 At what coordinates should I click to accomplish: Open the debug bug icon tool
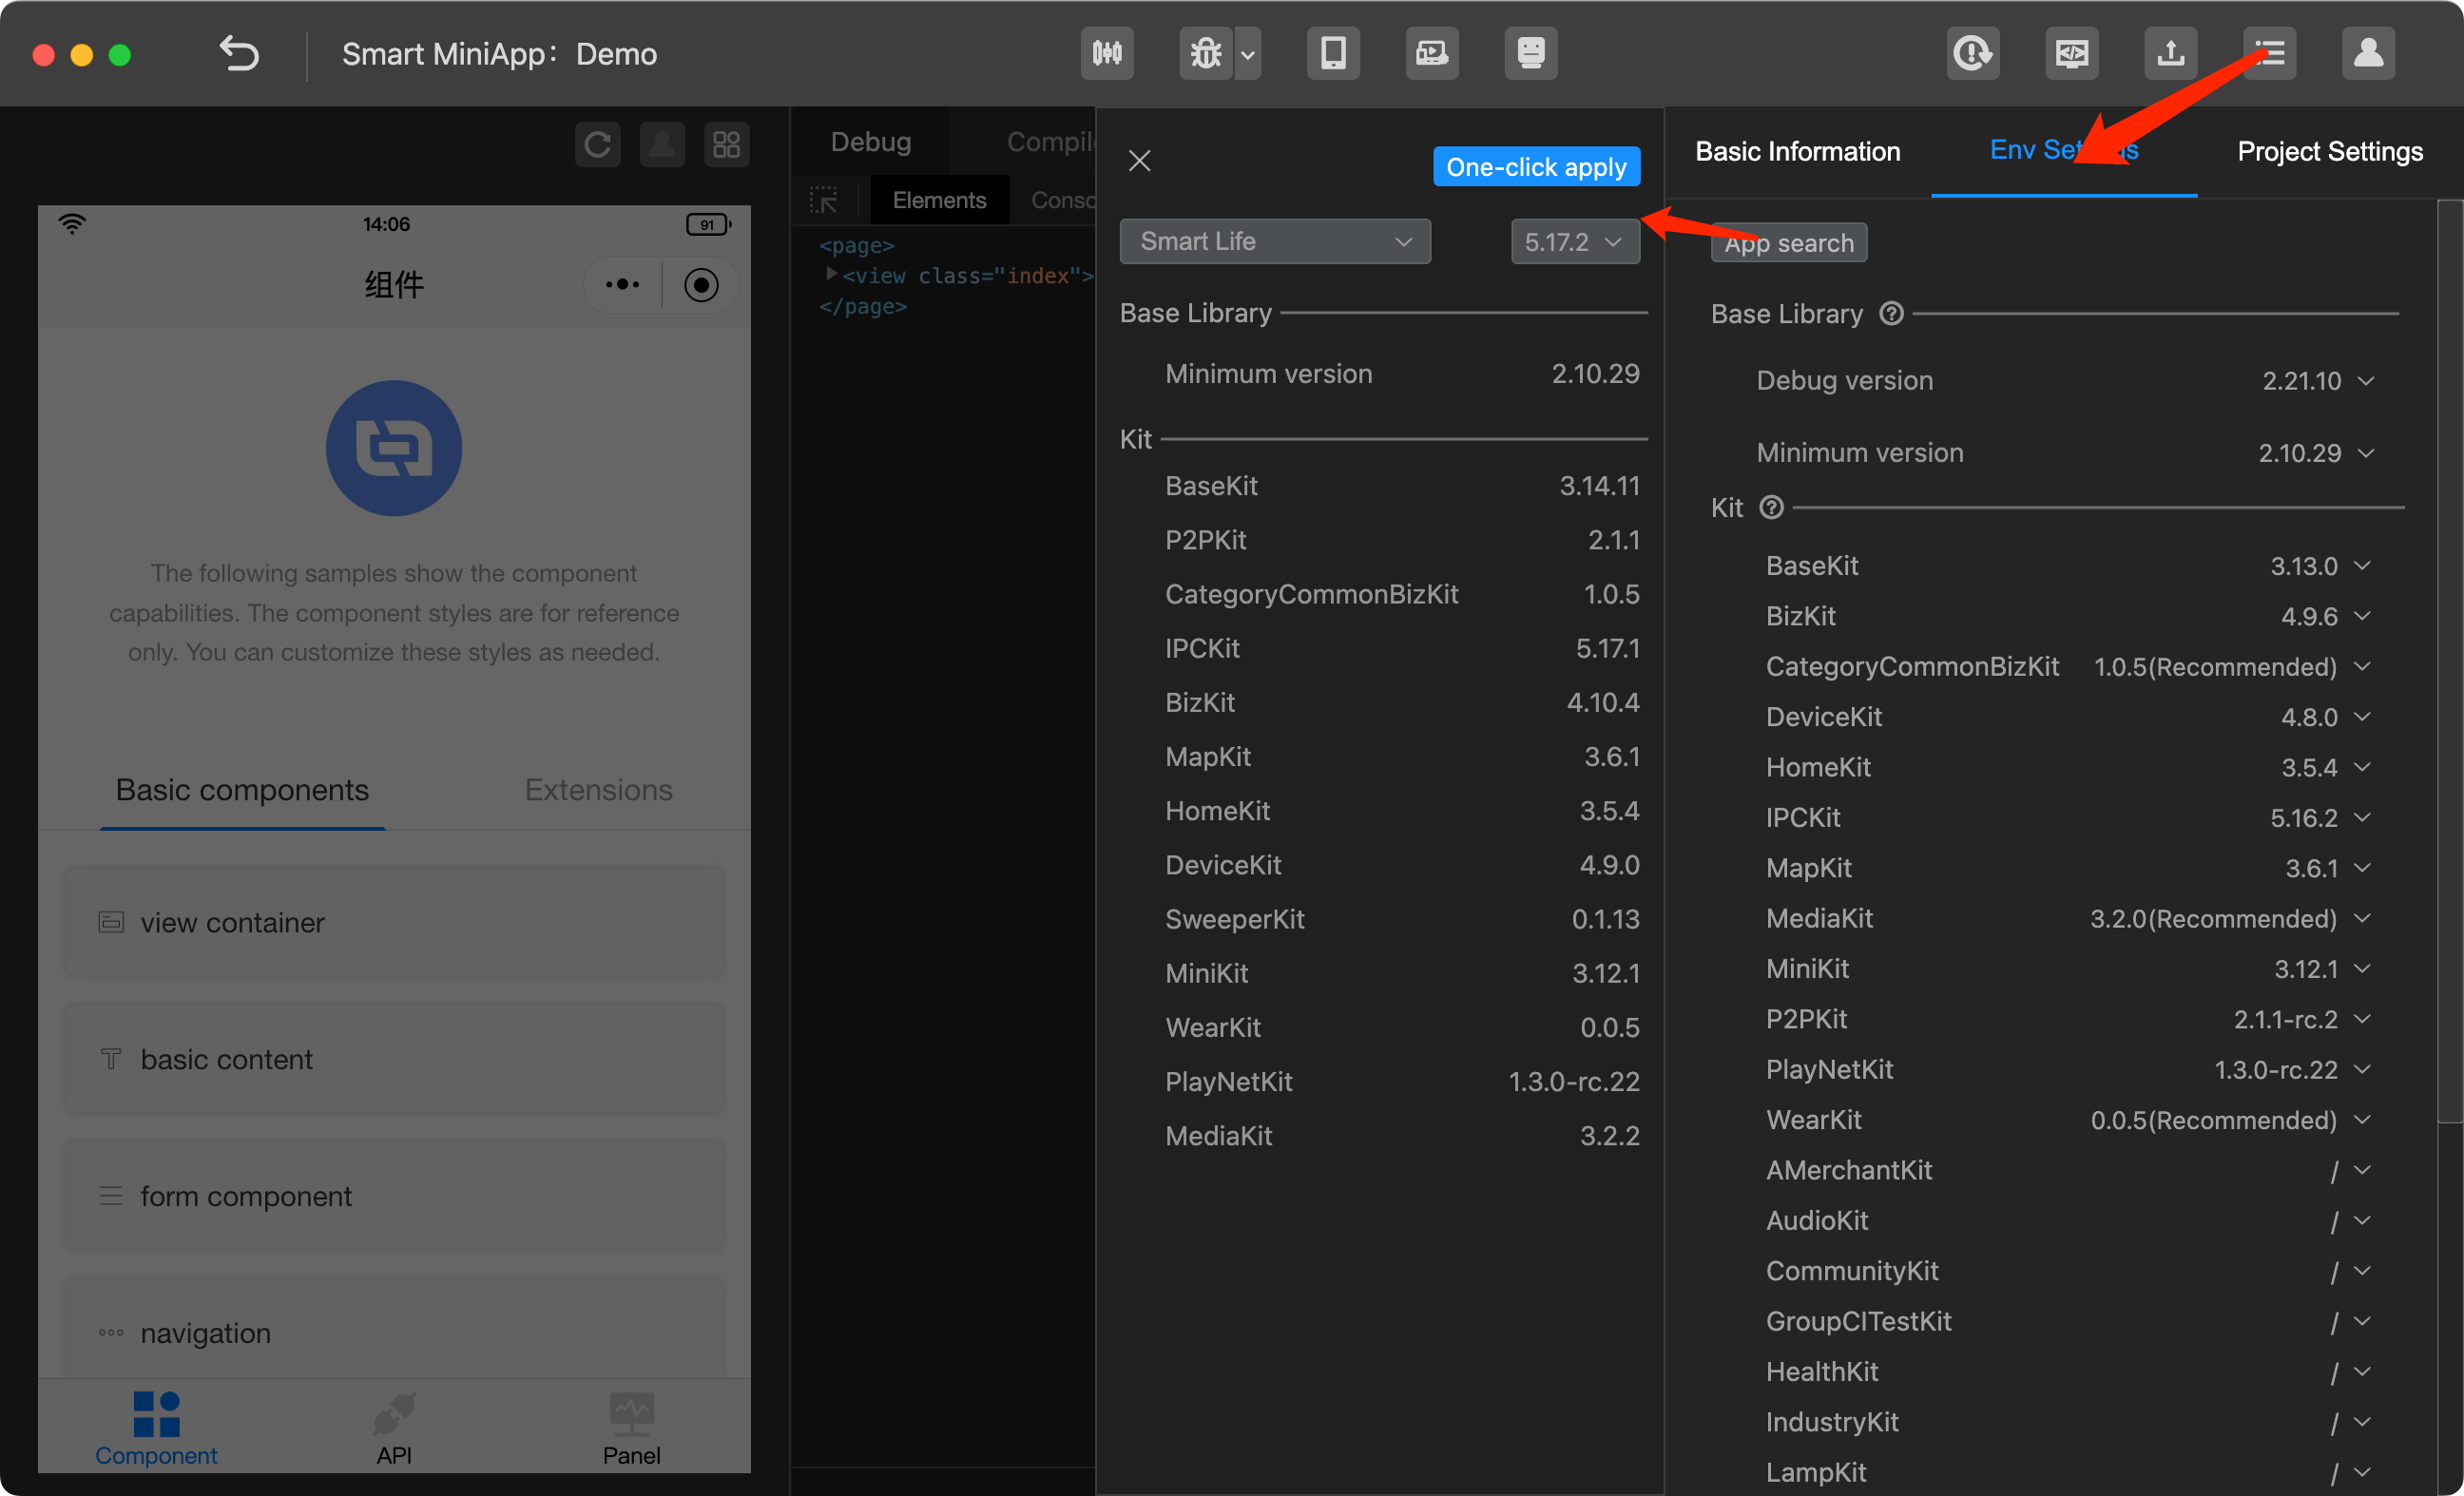(x=1205, y=53)
